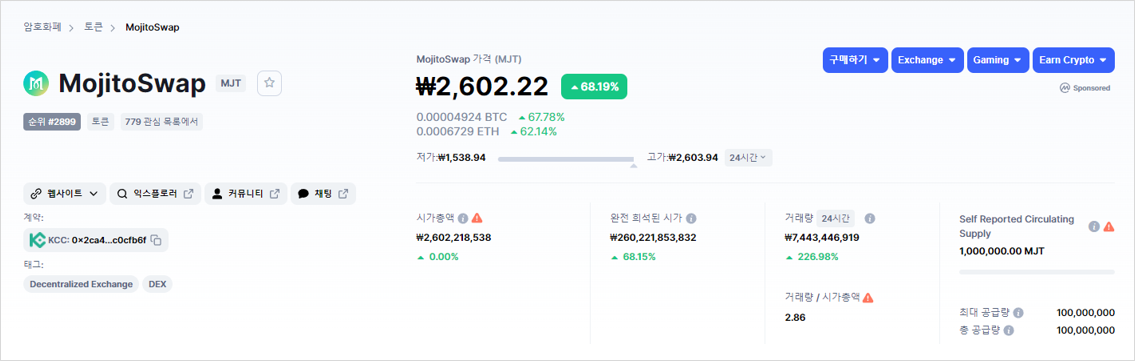Click external link icon on 채팅
This screenshot has height=361, width=1135.
coord(343,194)
